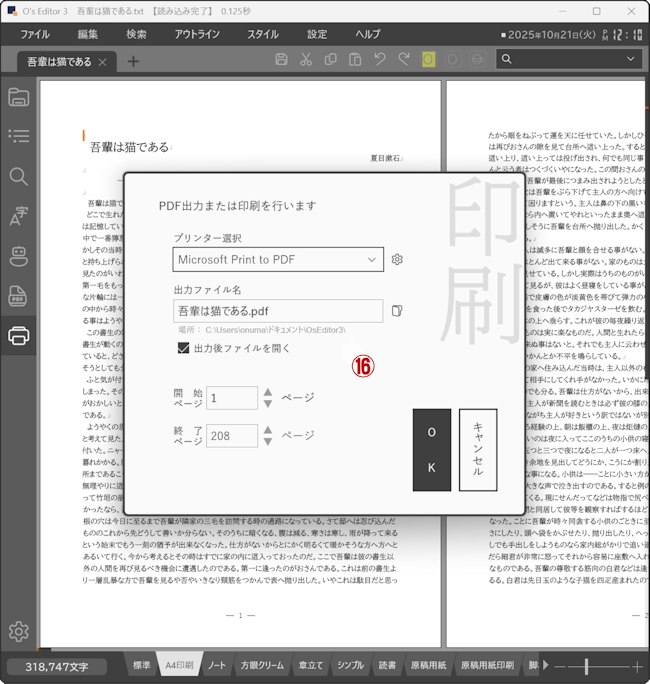
Task: Open the printer settings gear beside printer selection
Action: pos(397,260)
